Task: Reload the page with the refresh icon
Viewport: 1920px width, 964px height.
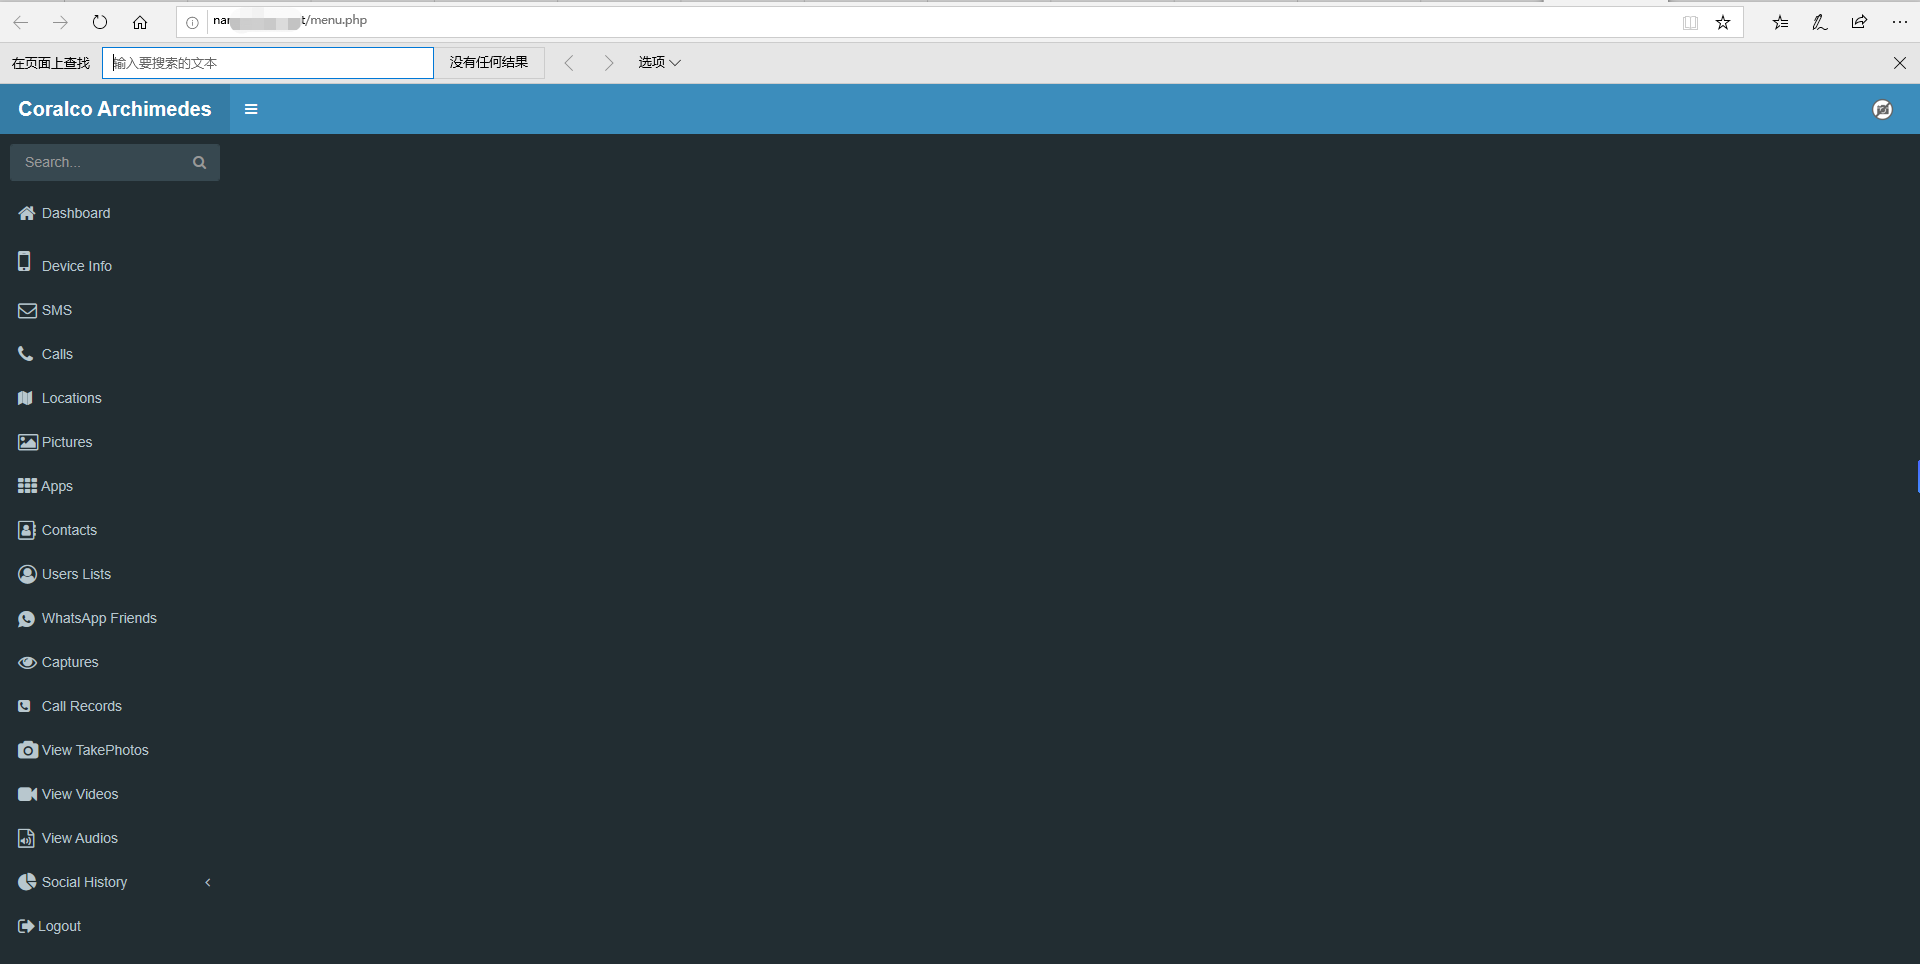Action: (100, 22)
